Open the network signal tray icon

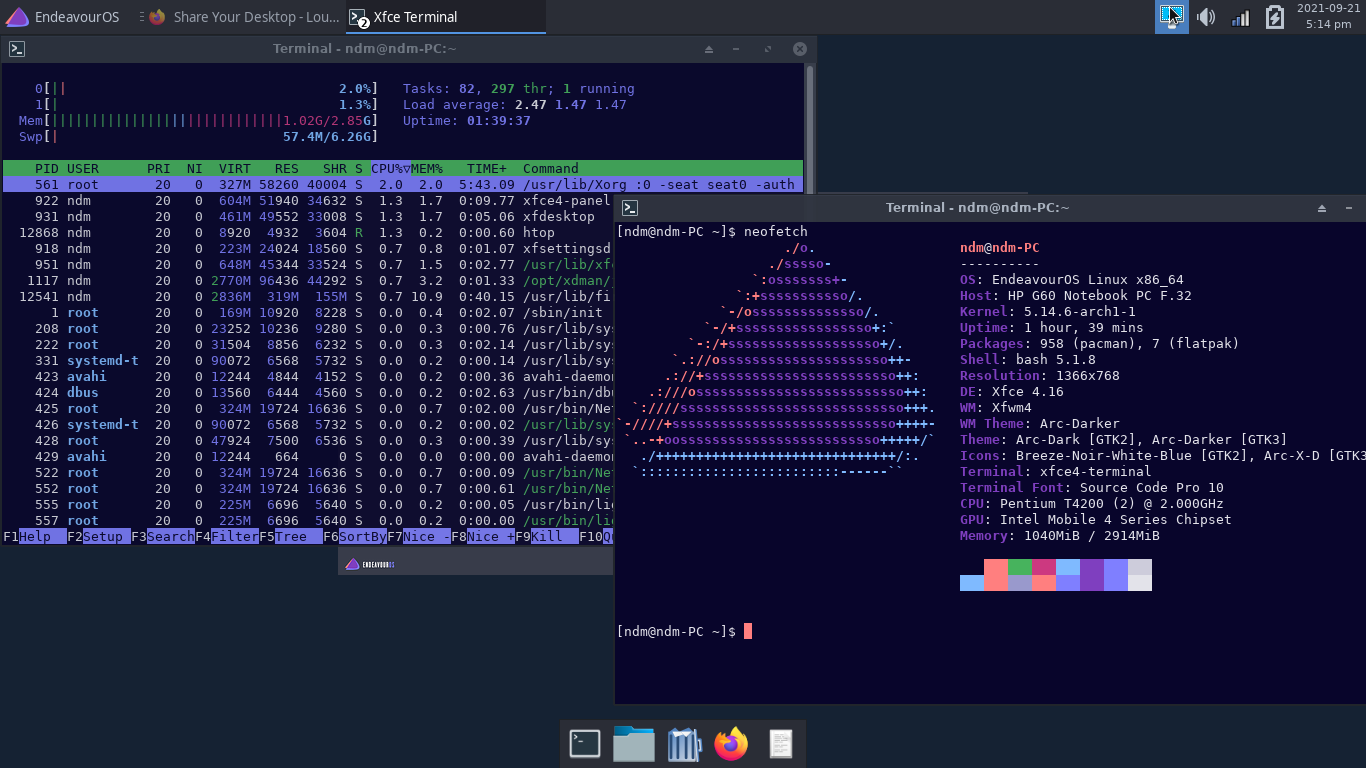point(1240,17)
